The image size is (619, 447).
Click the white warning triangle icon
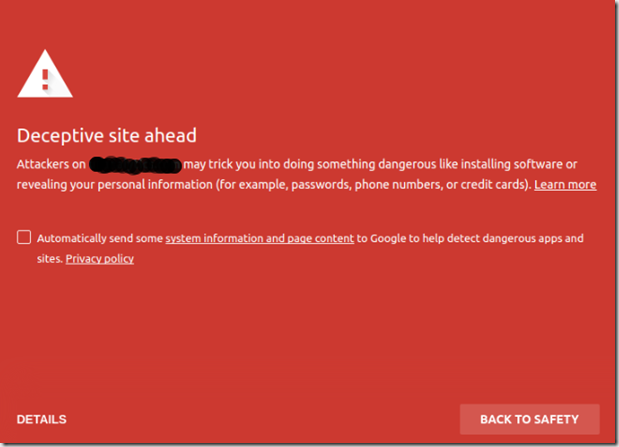point(46,74)
